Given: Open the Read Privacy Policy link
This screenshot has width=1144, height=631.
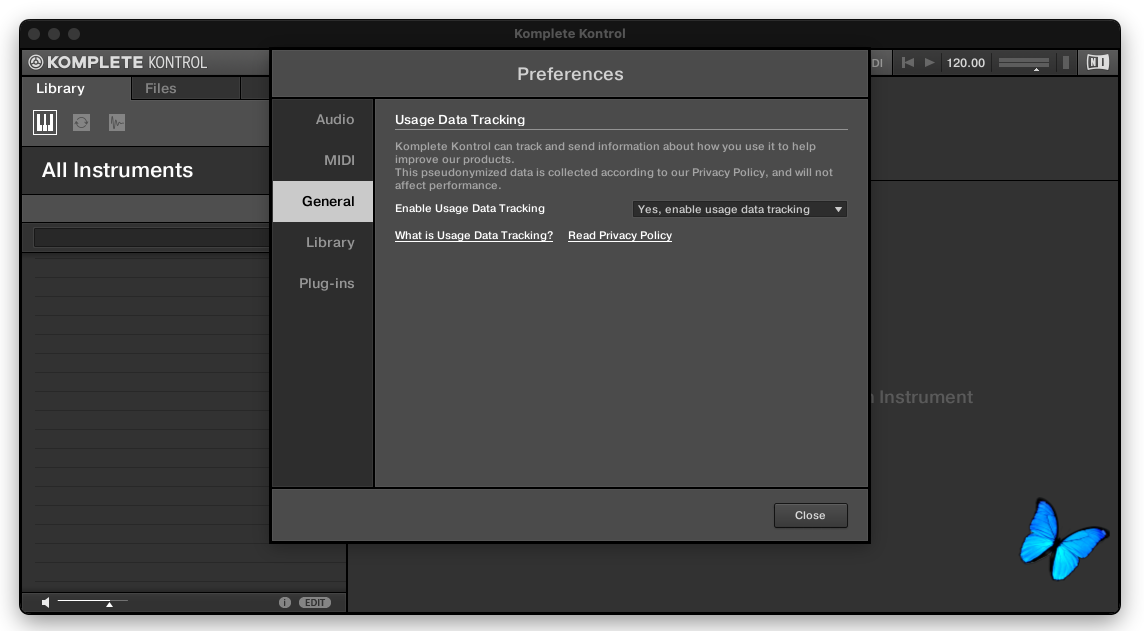Looking at the screenshot, I should [620, 236].
